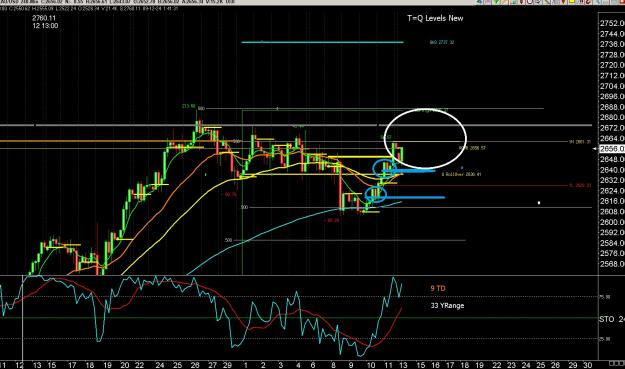Click date label 1 on time axis

pos(246,365)
